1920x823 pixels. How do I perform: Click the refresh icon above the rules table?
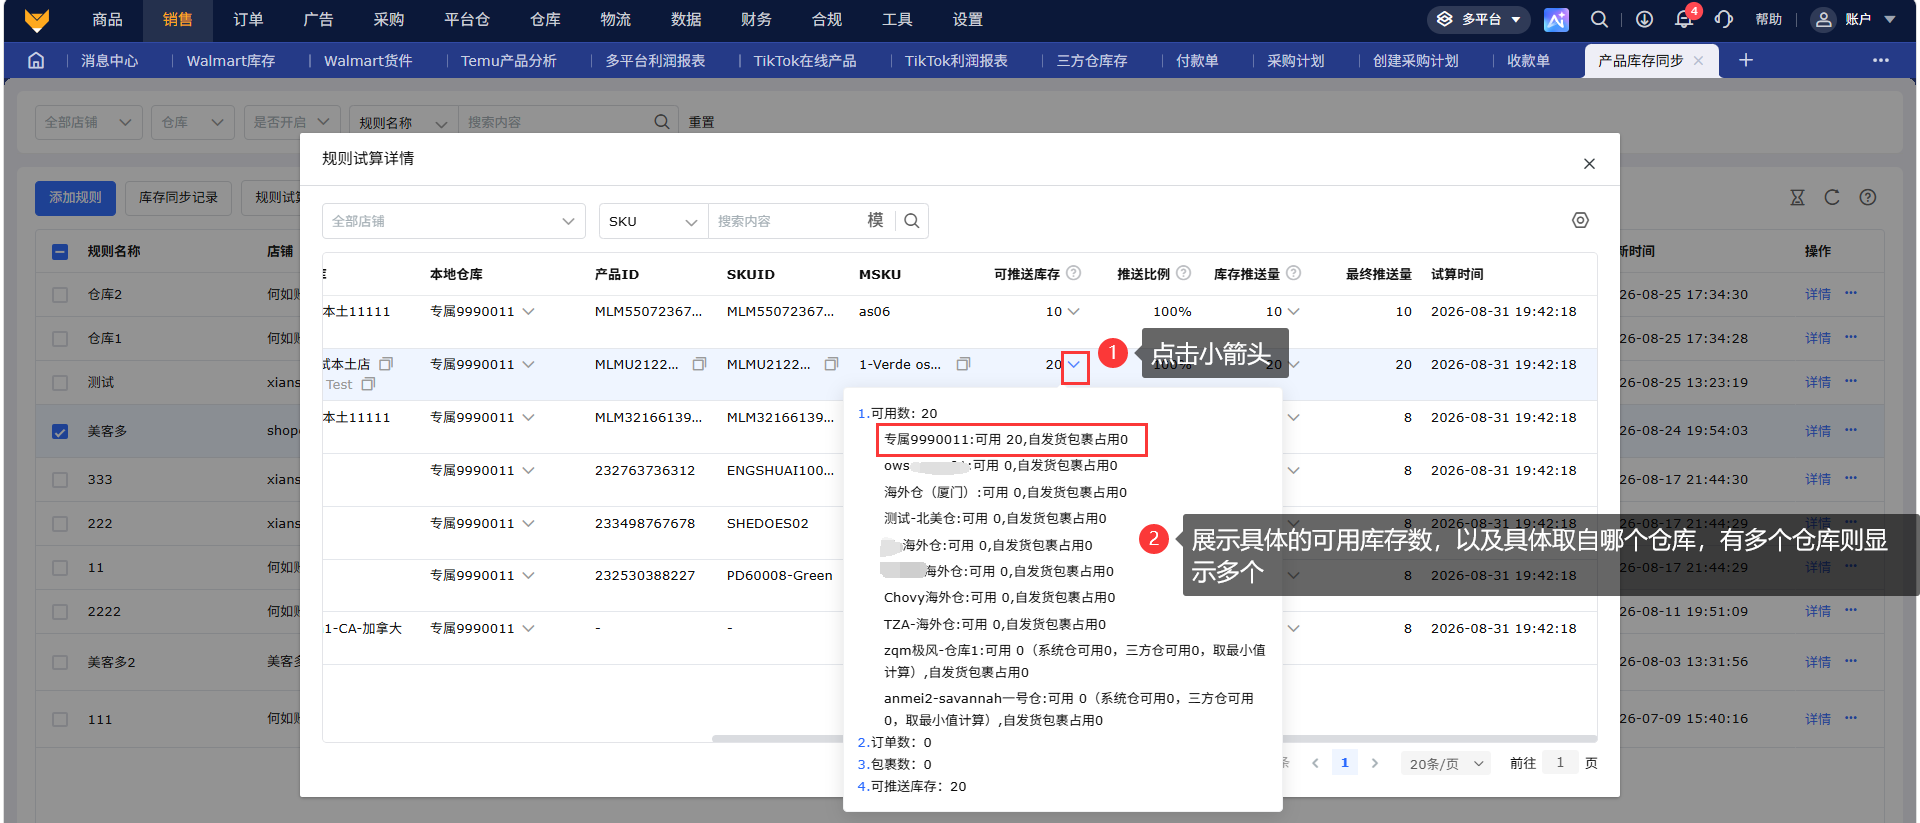pyautogui.click(x=1832, y=197)
